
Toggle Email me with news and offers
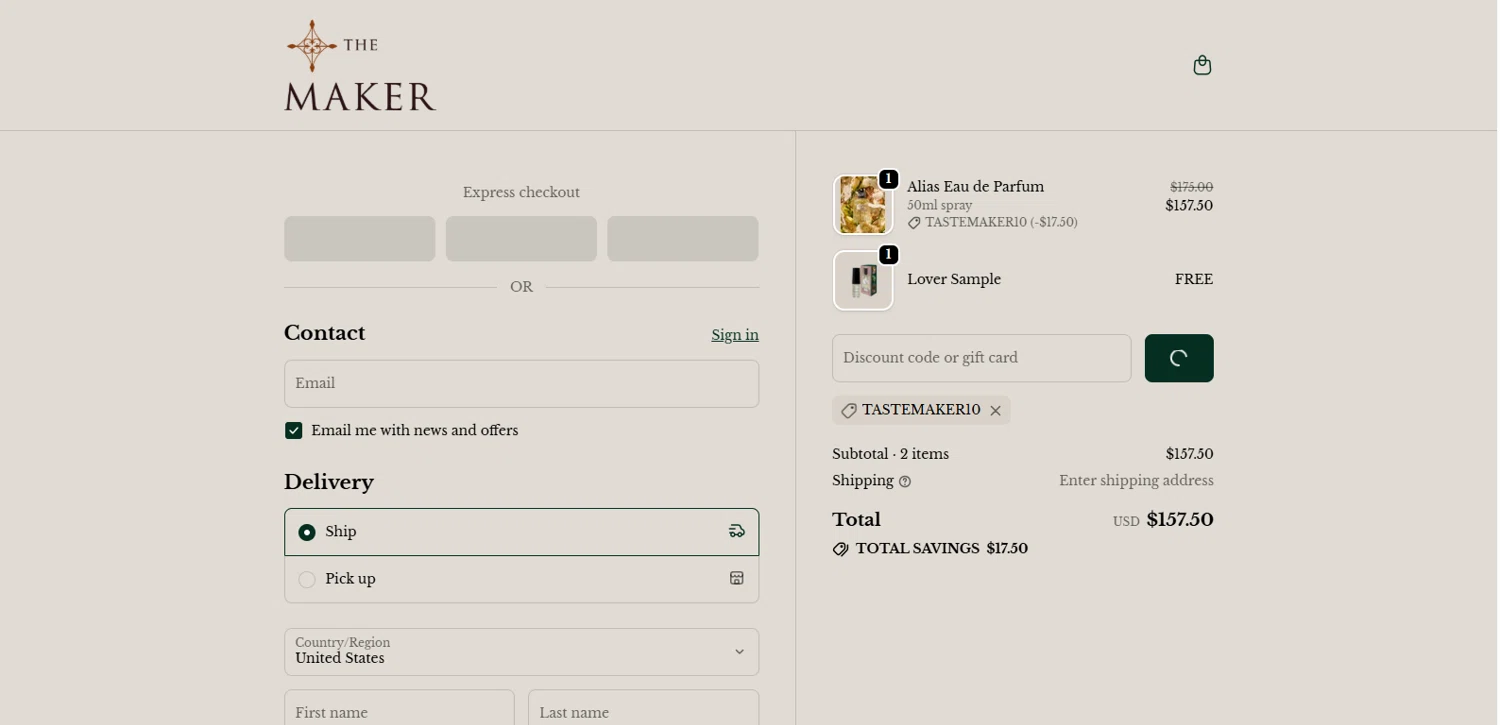click(293, 431)
